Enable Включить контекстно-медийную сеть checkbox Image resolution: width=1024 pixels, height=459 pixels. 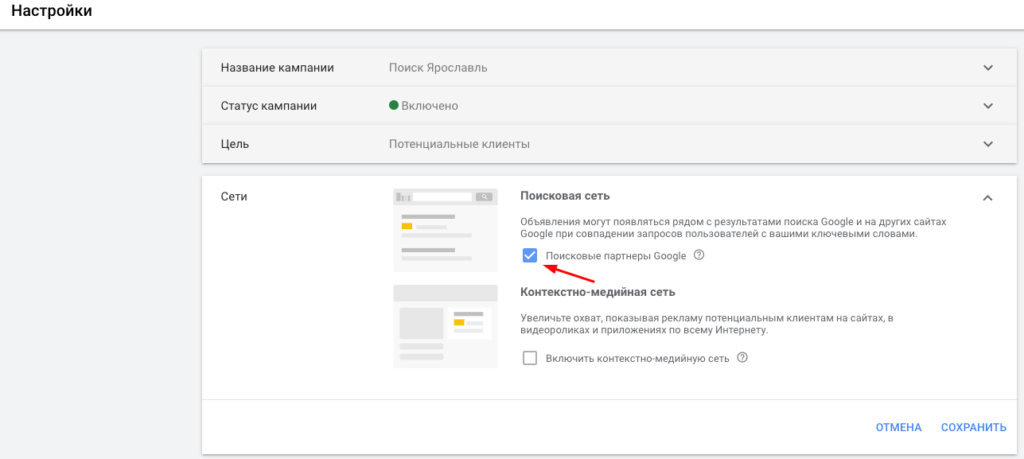click(530, 358)
